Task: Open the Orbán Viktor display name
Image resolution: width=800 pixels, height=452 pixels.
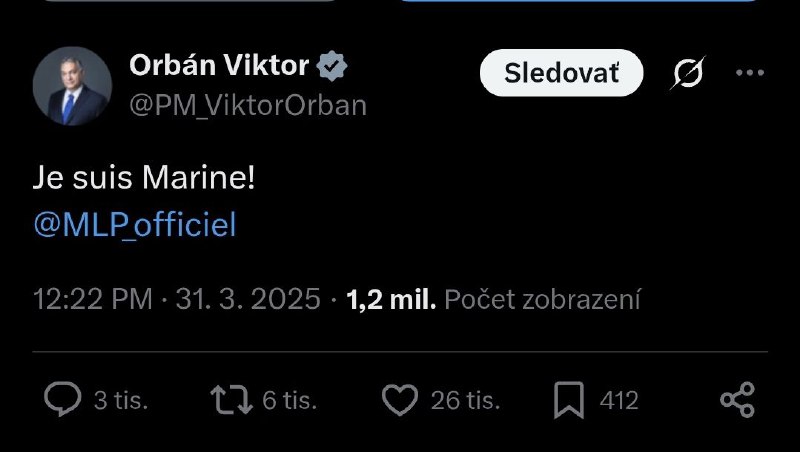Action: [x=219, y=67]
